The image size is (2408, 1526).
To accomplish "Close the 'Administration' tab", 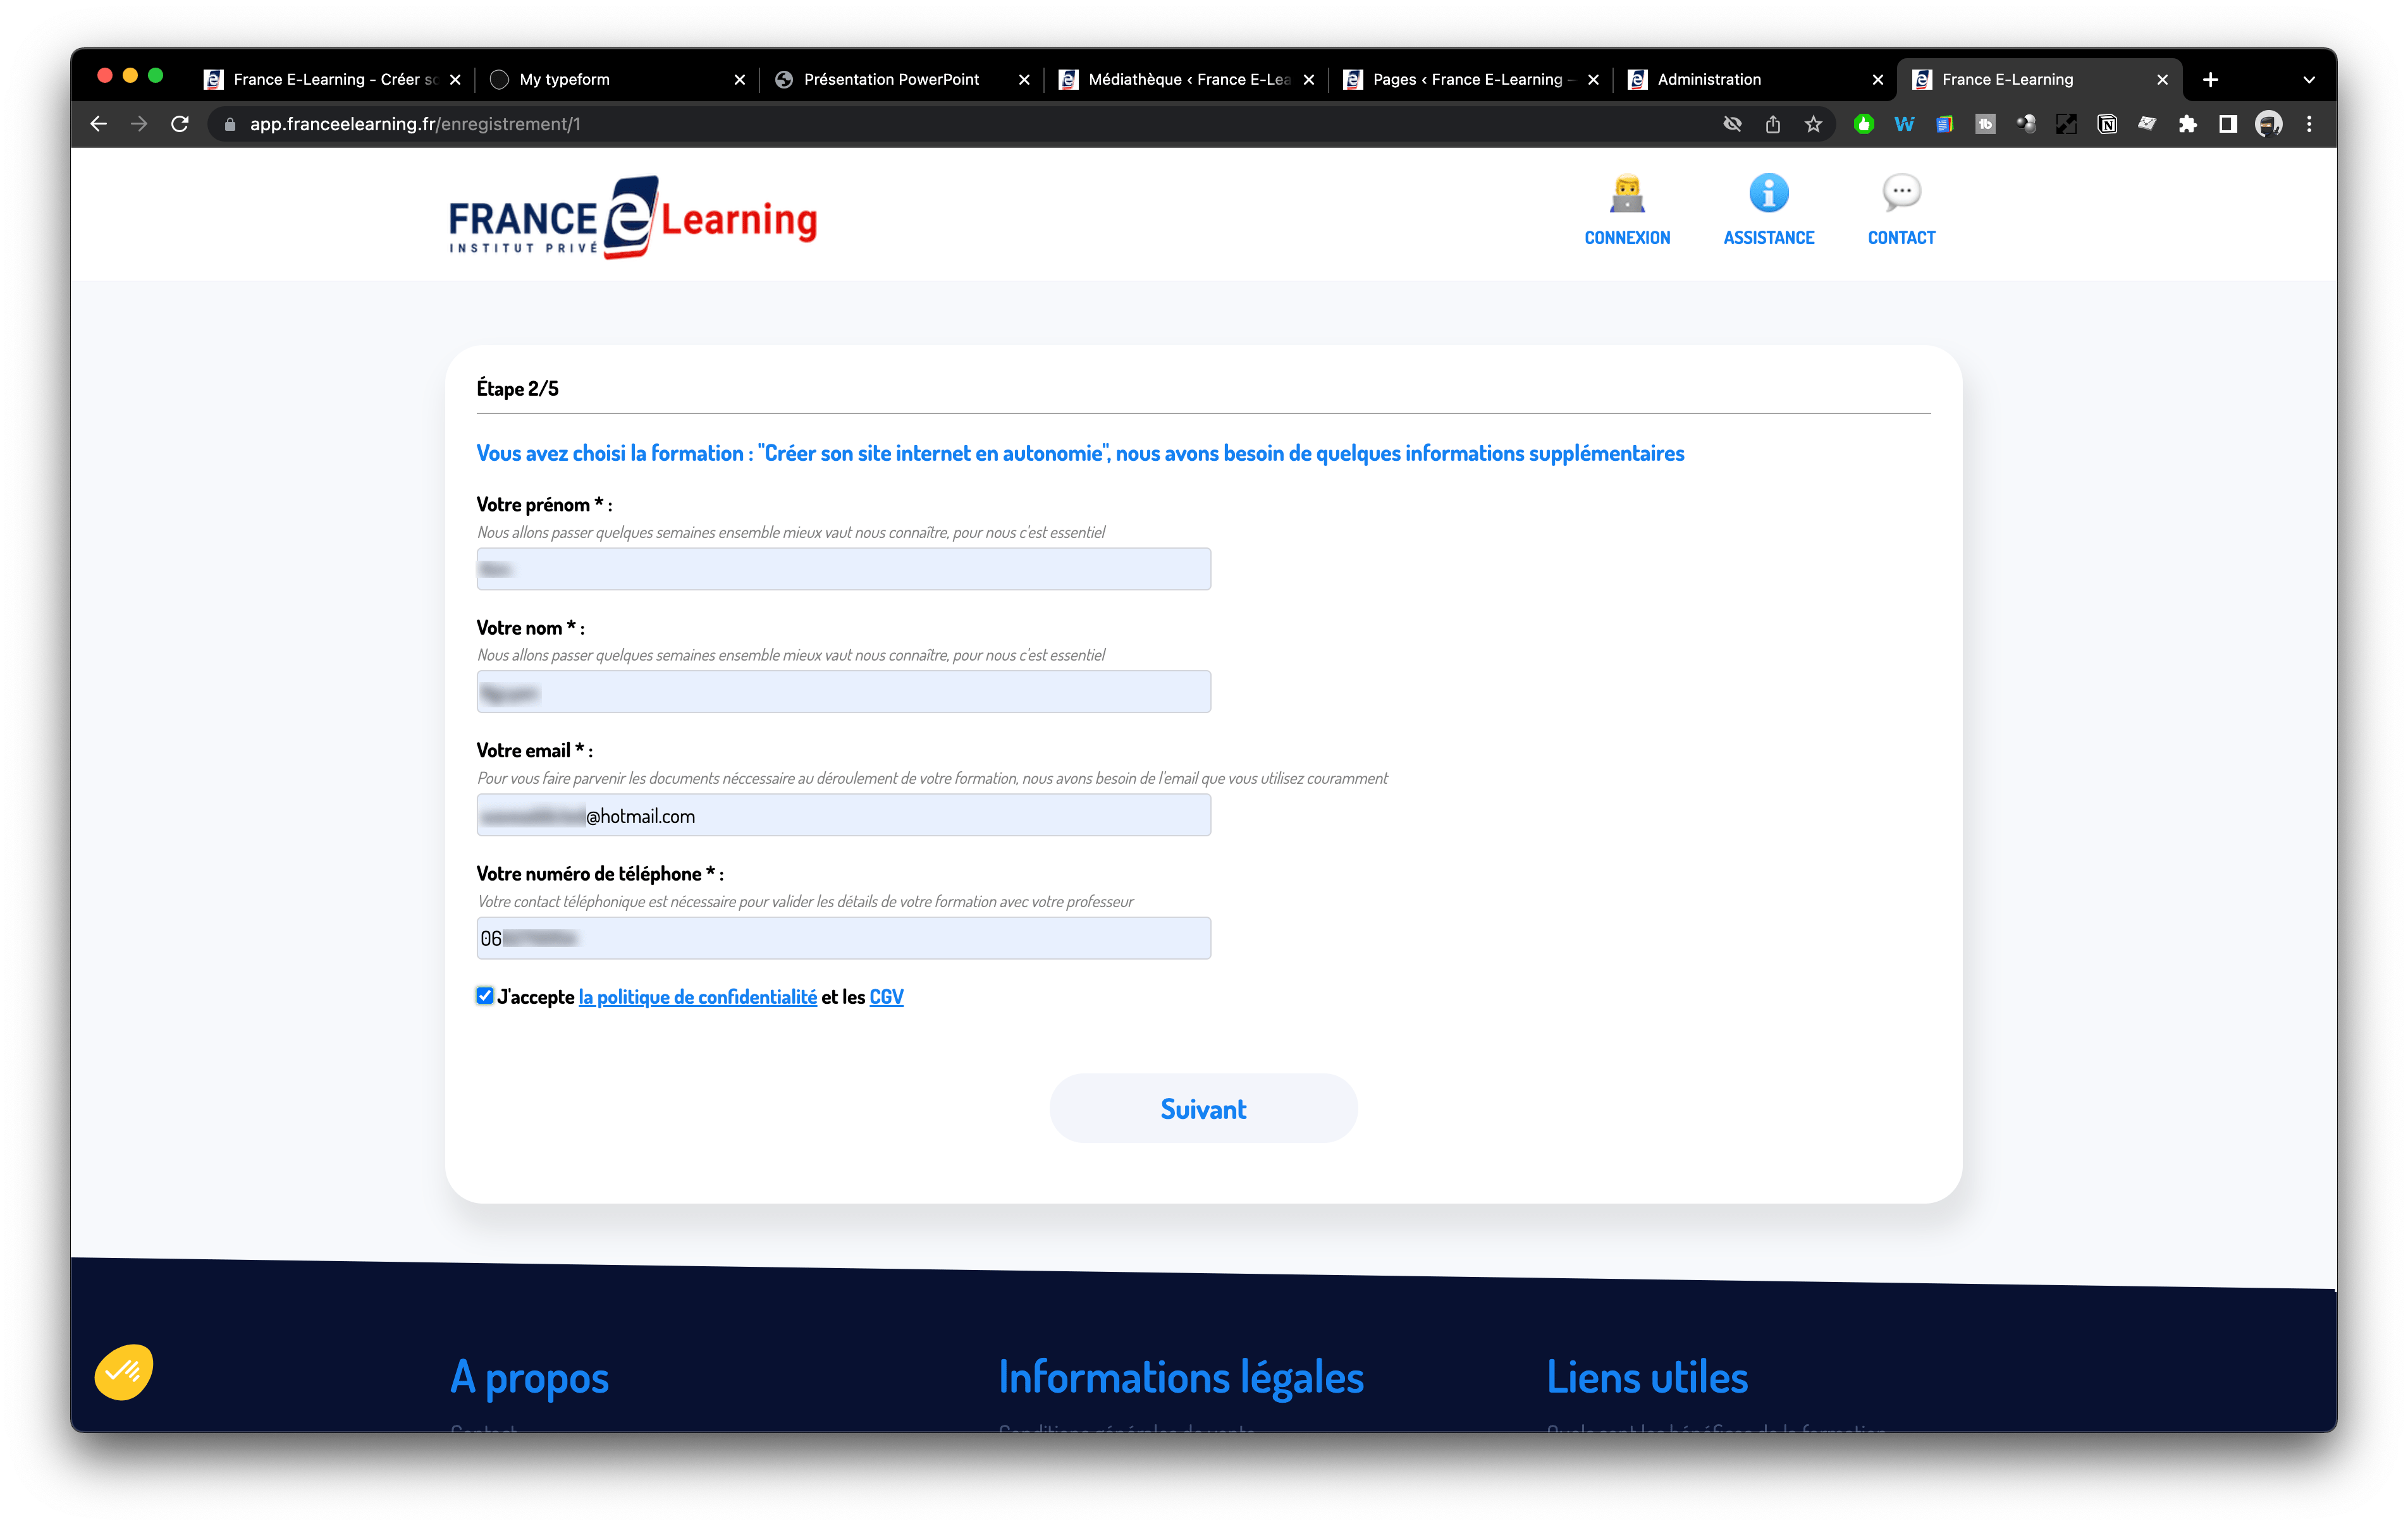I will pyautogui.click(x=1878, y=79).
